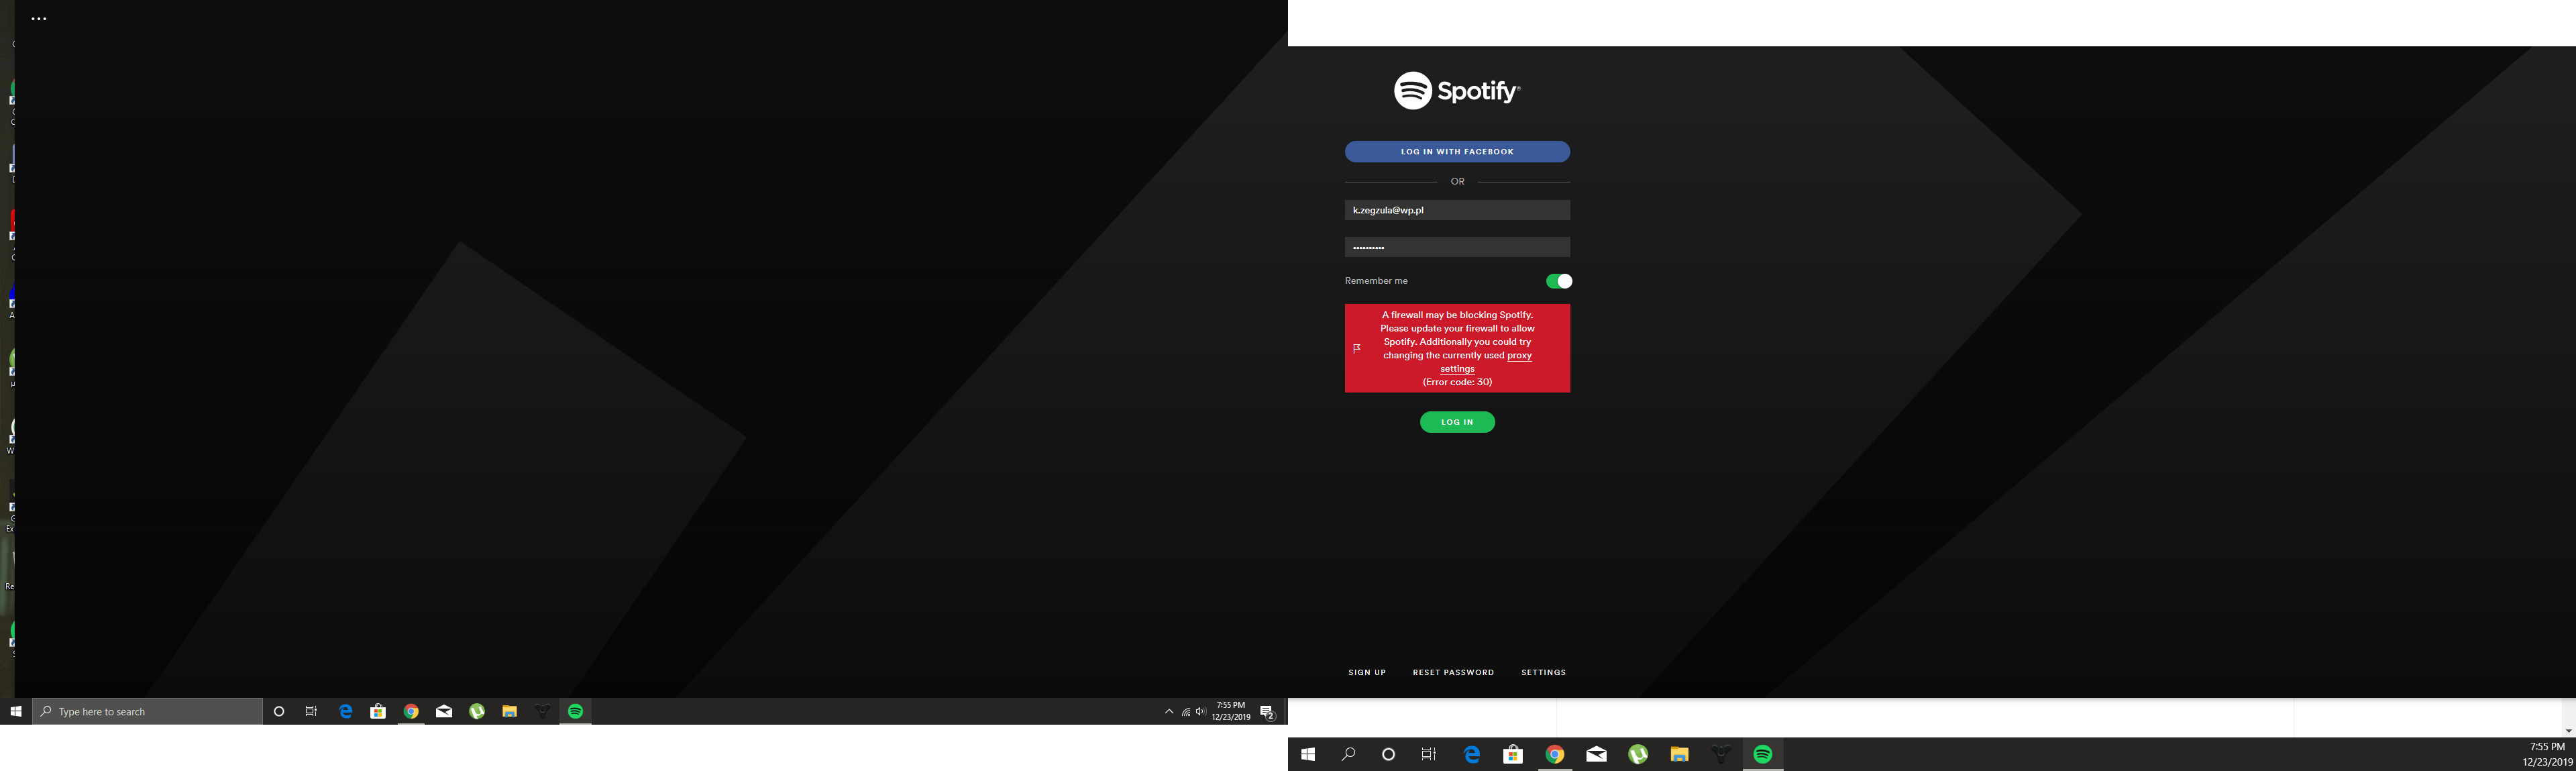Open uTorrent on the taskbar with search box

pos(477,712)
